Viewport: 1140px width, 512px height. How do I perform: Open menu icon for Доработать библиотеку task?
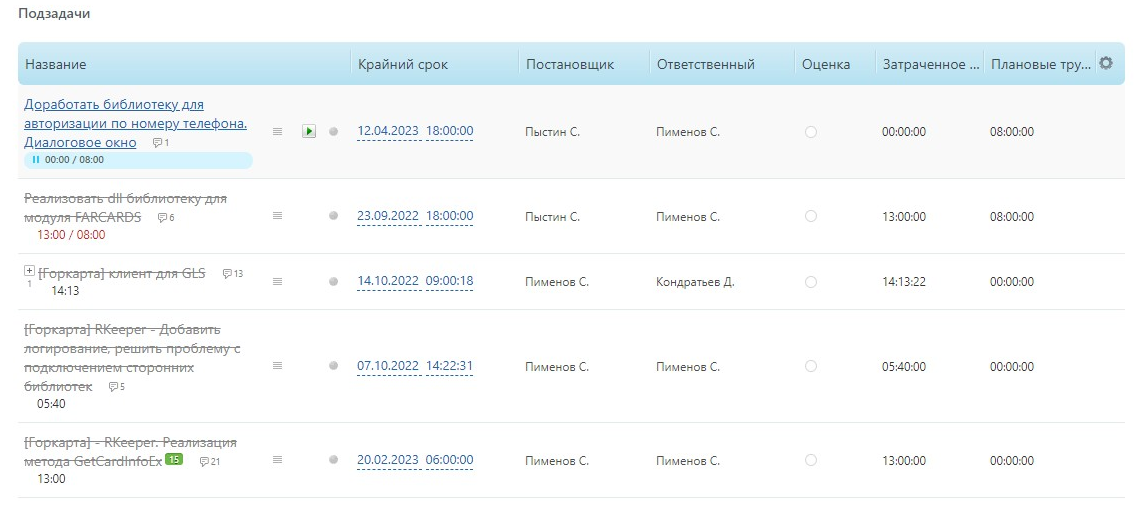(x=277, y=132)
